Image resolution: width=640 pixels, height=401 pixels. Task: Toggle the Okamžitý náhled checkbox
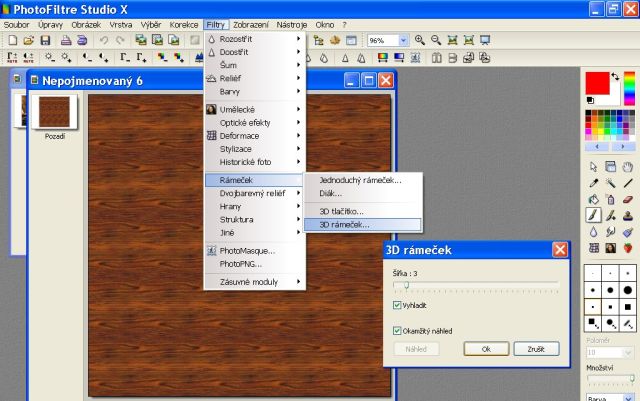point(397,331)
